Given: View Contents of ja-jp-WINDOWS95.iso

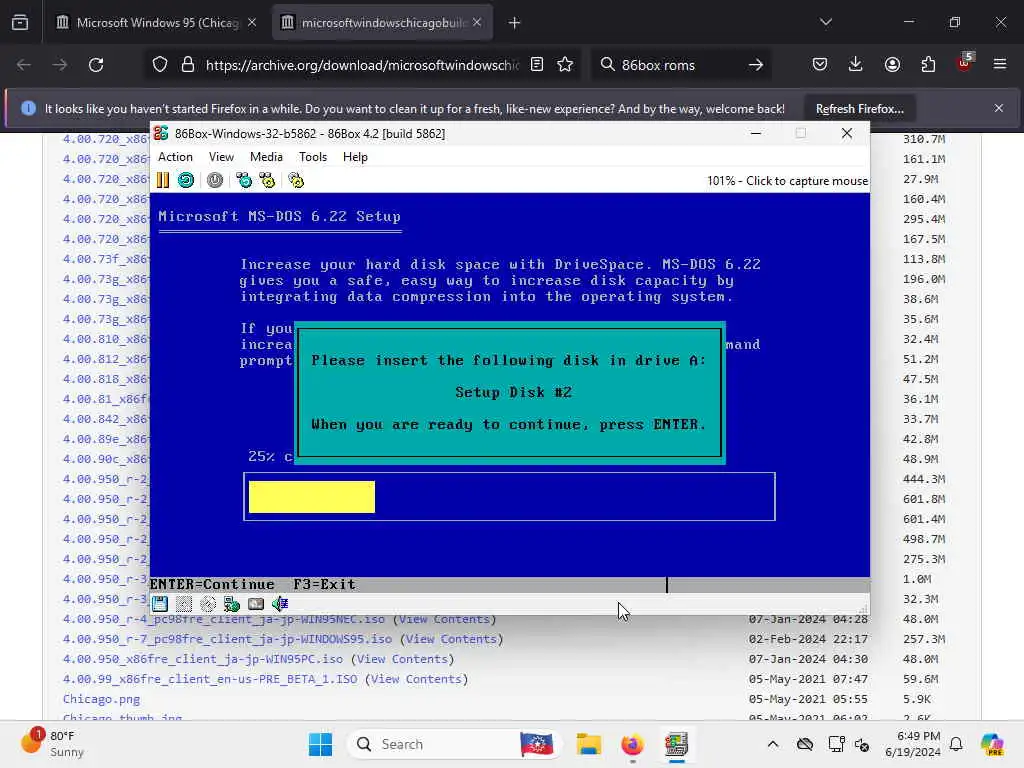Looking at the screenshot, I should point(451,639).
